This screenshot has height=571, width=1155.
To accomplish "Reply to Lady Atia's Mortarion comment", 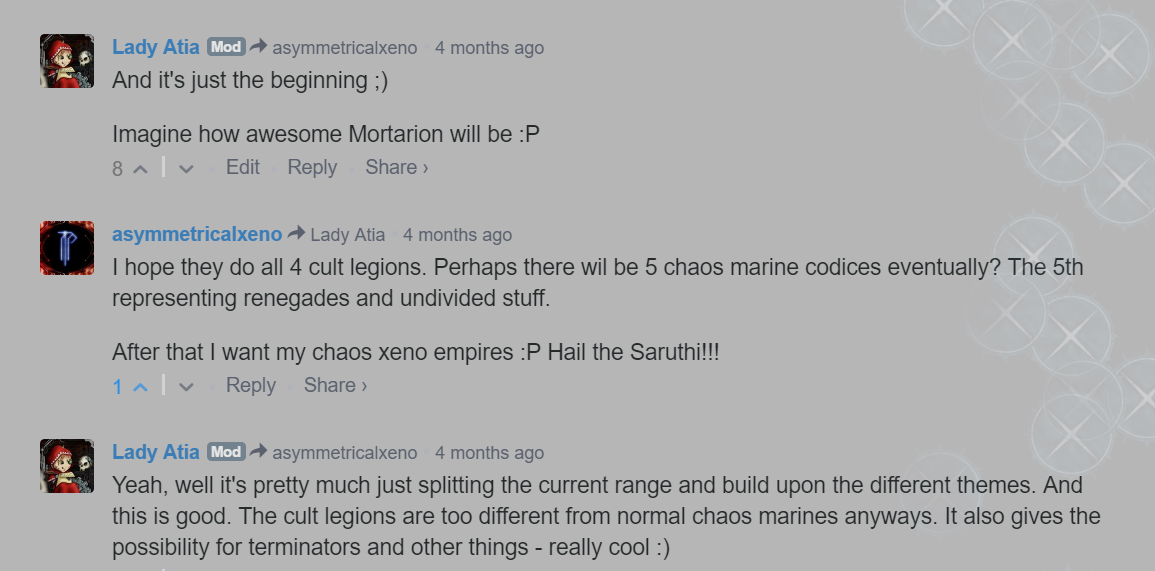I will pyautogui.click(x=312, y=167).
